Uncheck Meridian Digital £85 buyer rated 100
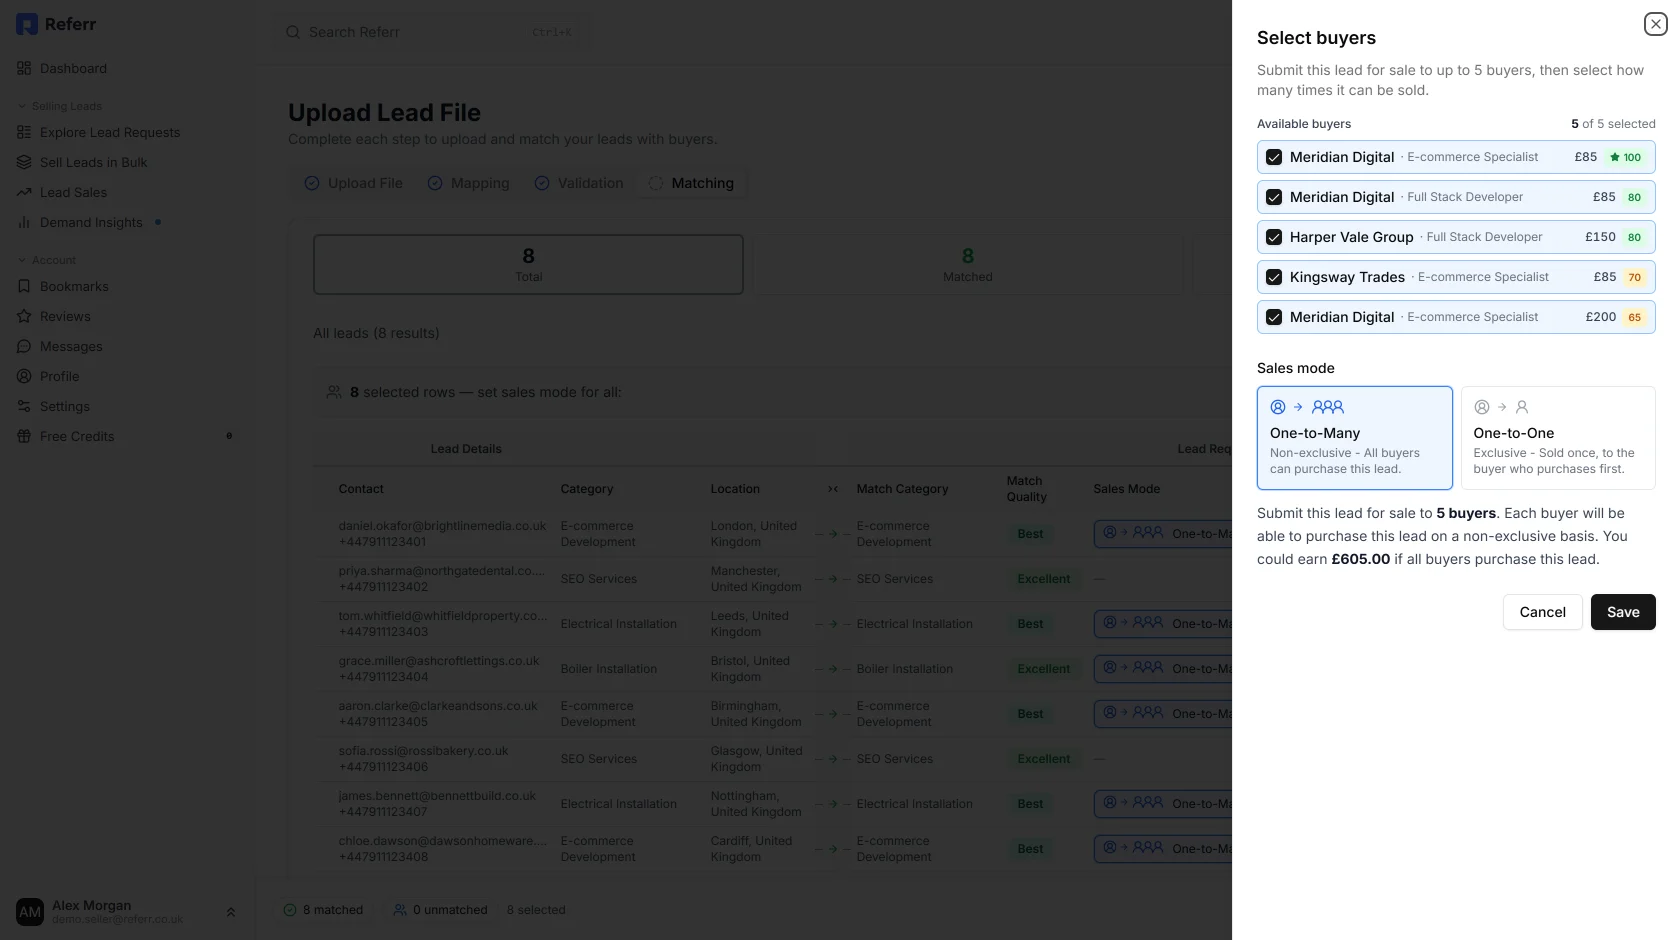Image resolution: width=1680 pixels, height=940 pixels. [1274, 157]
